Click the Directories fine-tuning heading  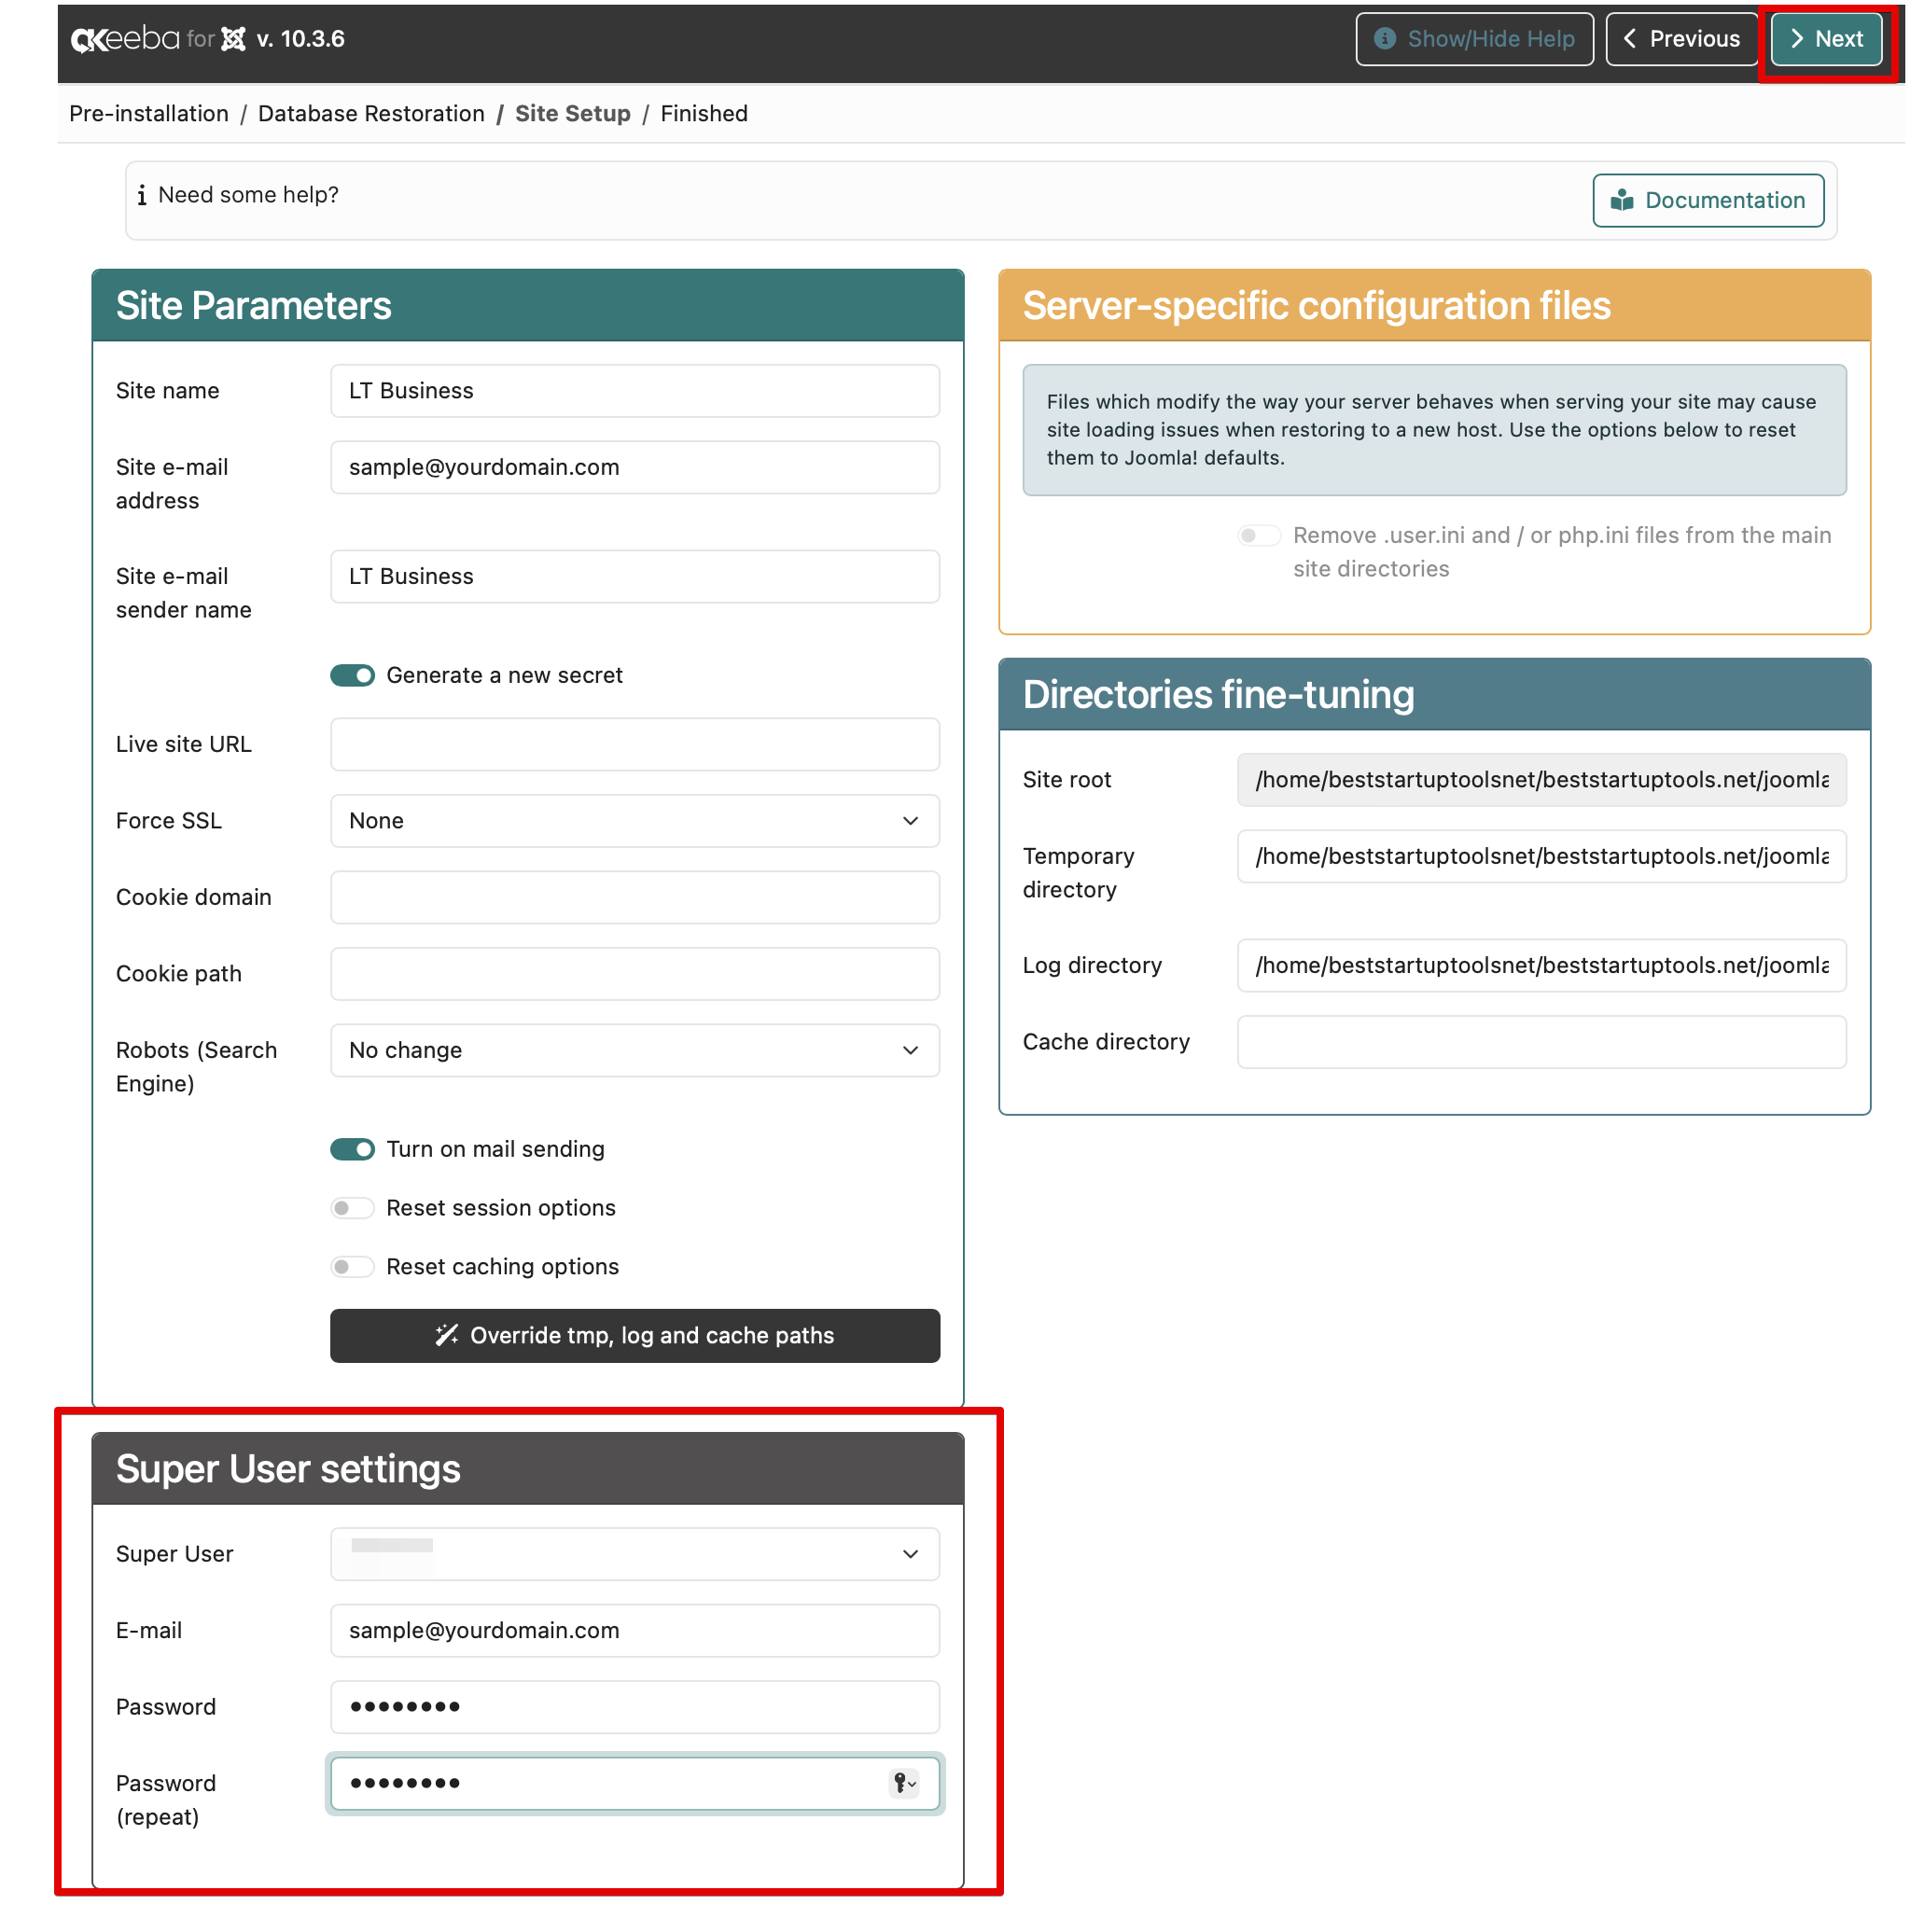coord(1218,695)
